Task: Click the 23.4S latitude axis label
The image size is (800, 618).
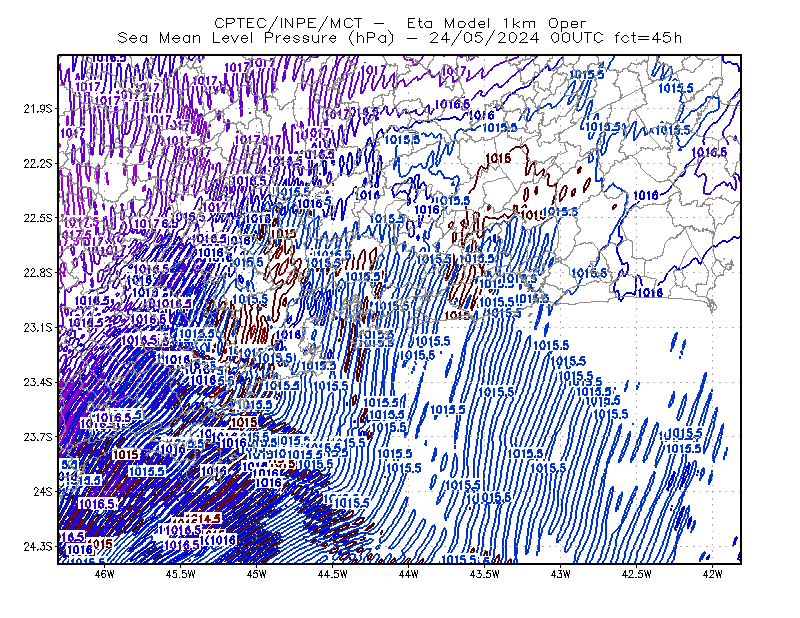Action: (x=37, y=382)
